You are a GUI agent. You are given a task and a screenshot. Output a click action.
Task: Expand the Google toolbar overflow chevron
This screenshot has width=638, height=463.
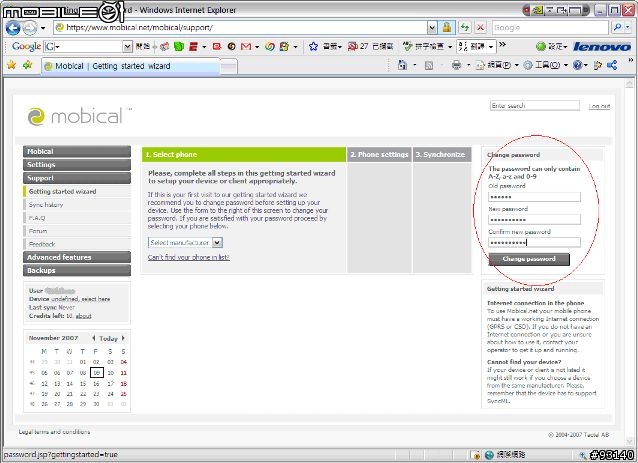tap(503, 45)
